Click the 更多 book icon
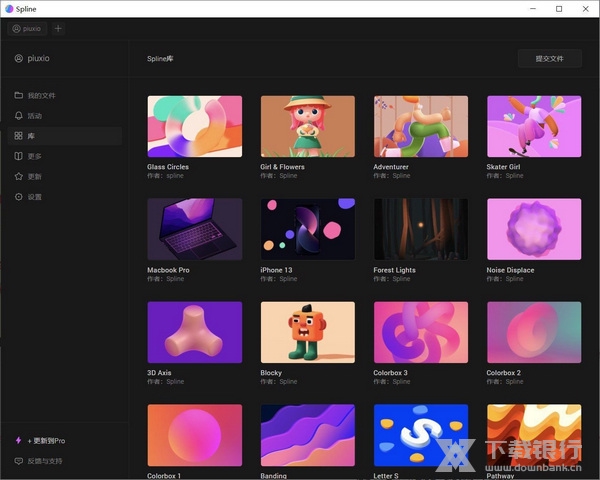The width and height of the screenshot is (600, 480). pyautogui.click(x=19, y=156)
